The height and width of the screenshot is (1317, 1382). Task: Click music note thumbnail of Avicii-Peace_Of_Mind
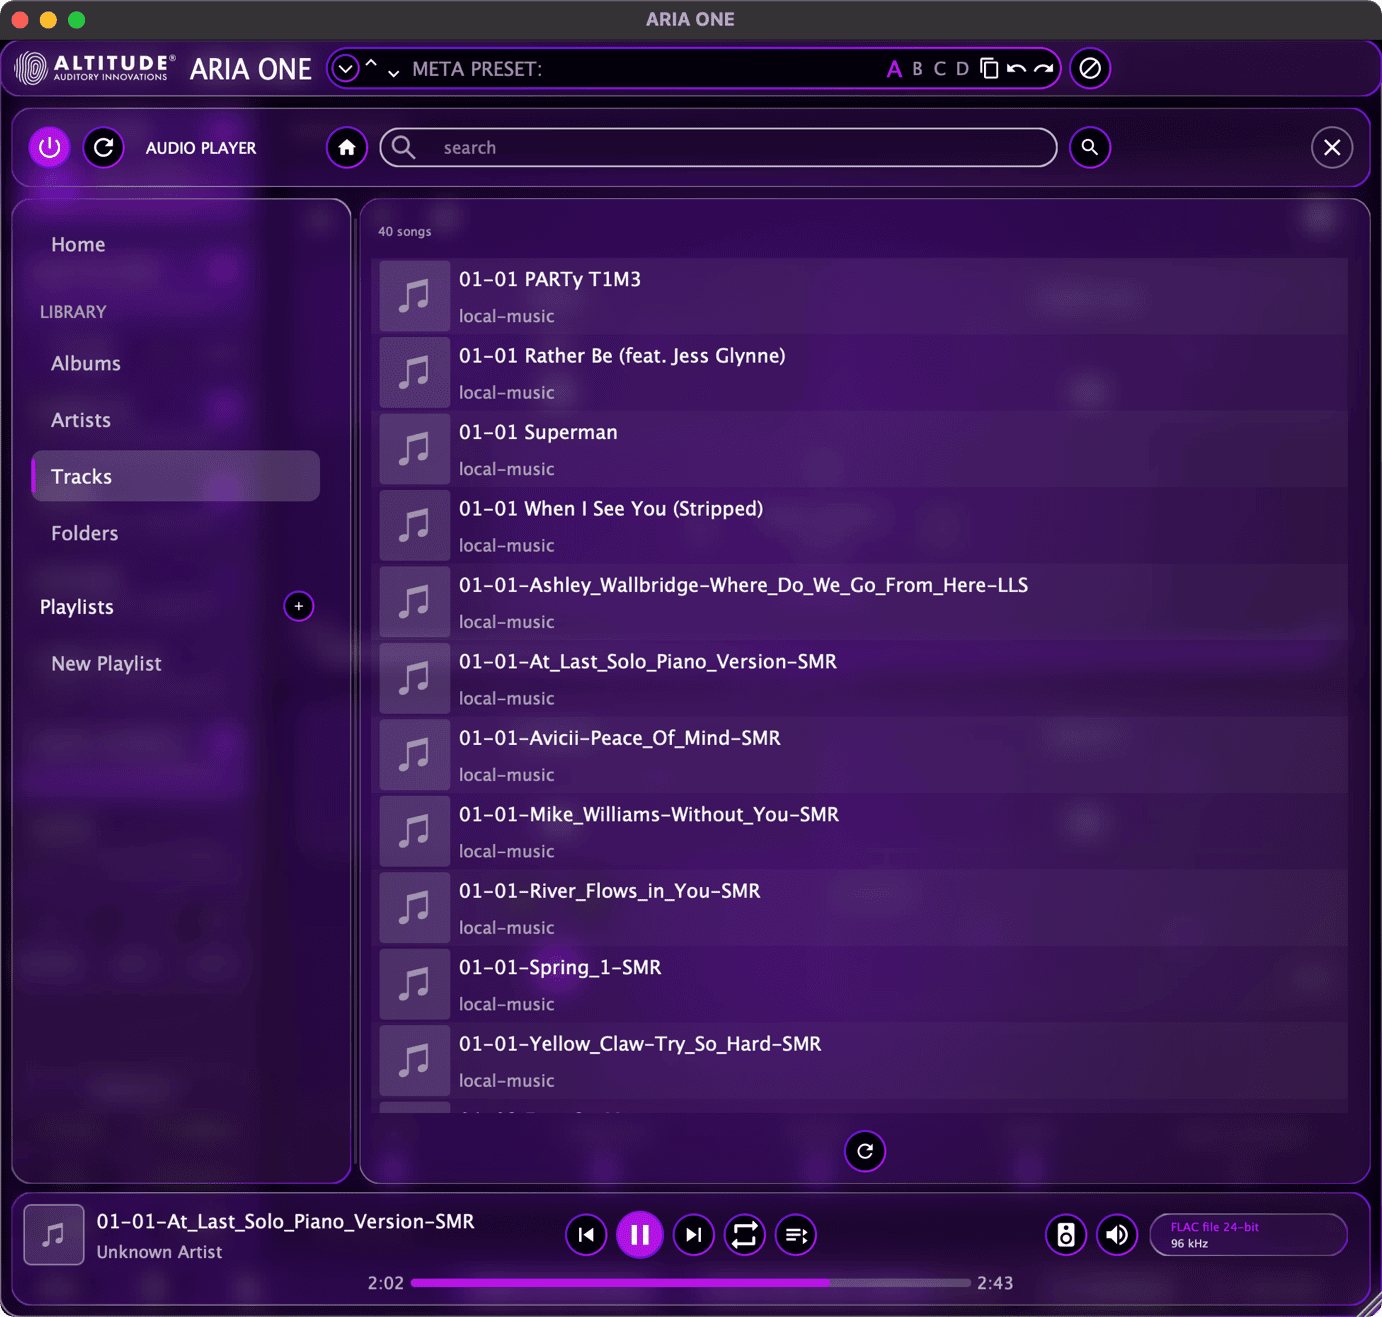point(414,755)
